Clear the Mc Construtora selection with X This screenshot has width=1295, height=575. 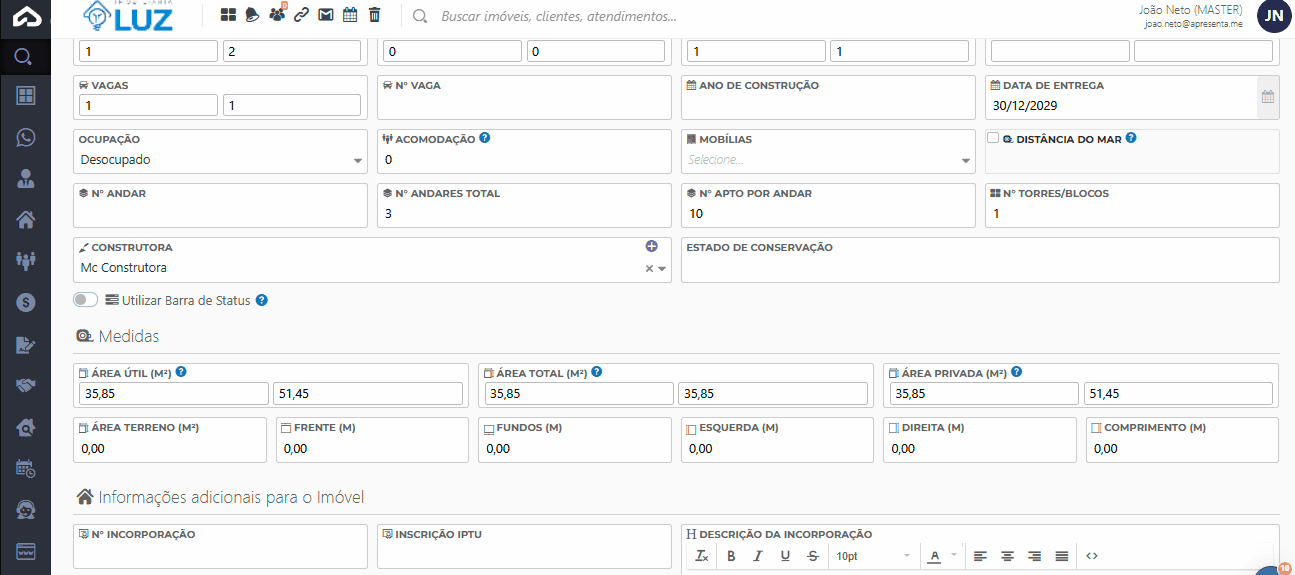(x=648, y=268)
